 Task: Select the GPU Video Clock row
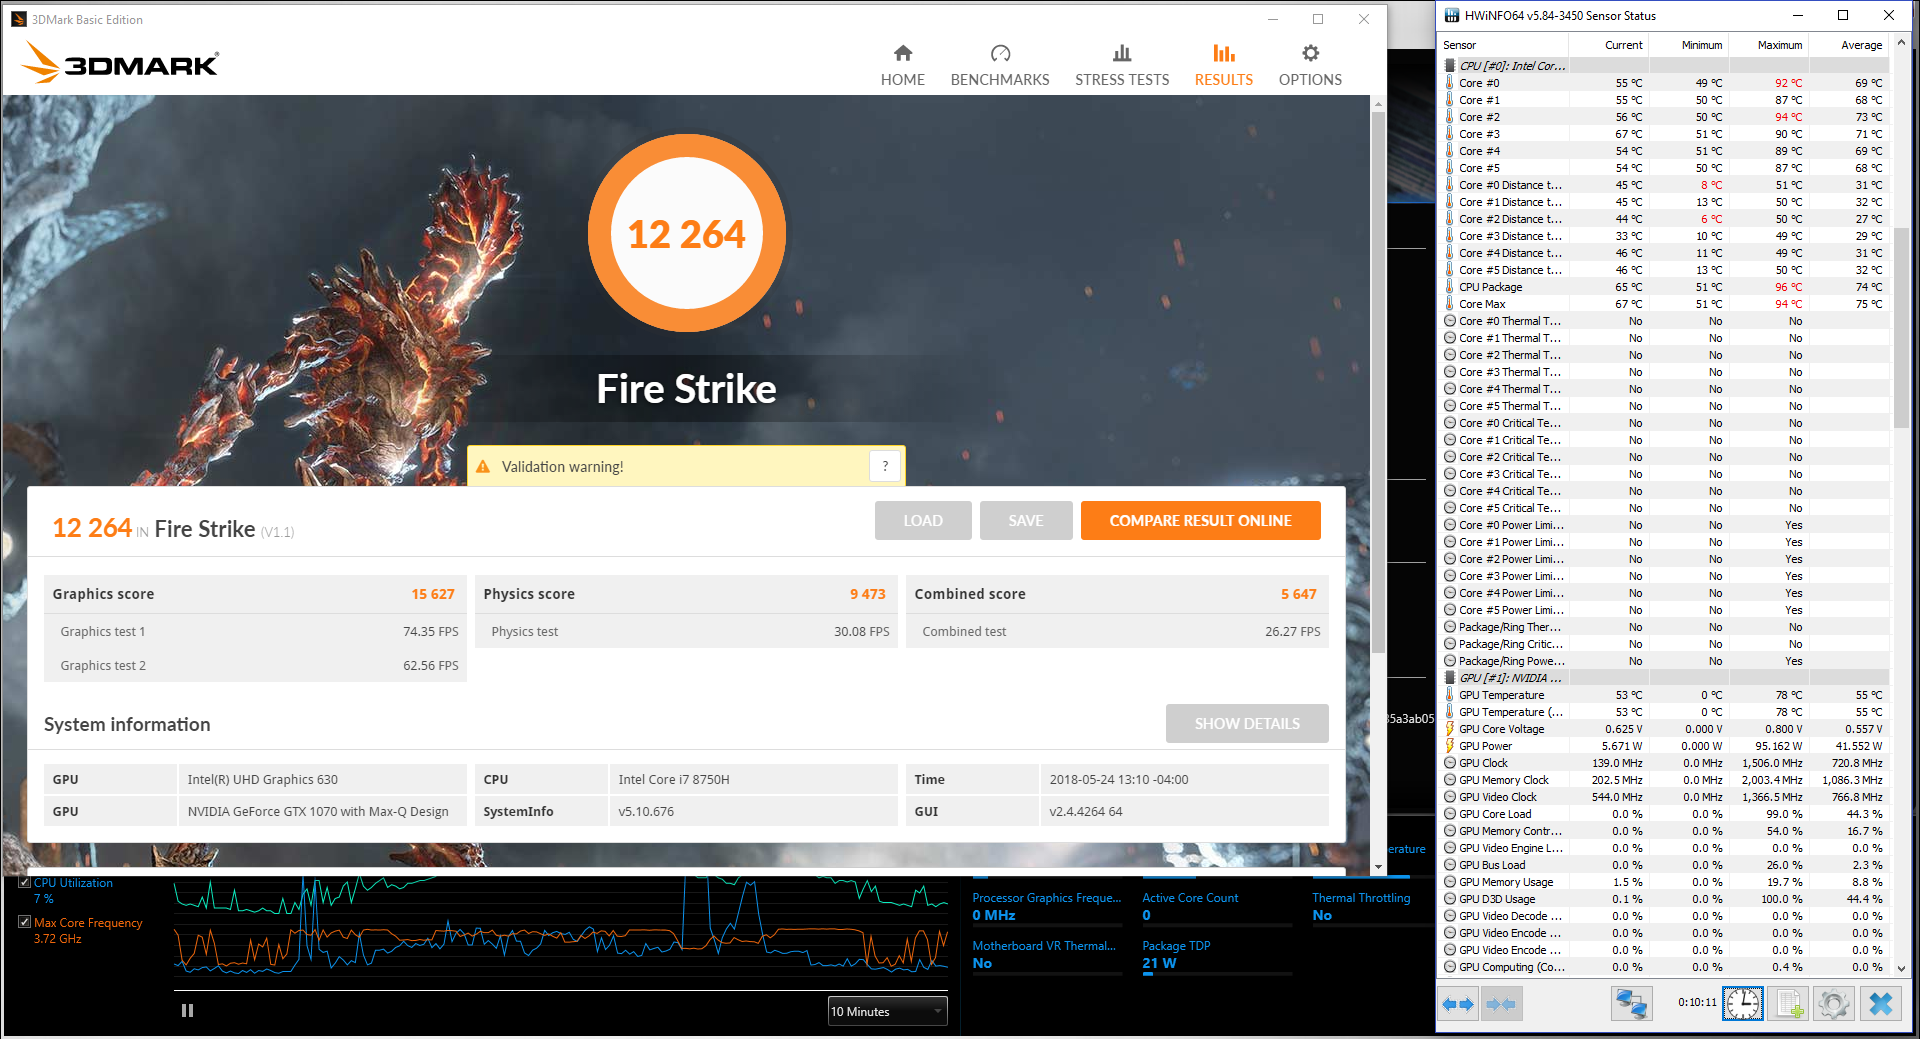1664,797
